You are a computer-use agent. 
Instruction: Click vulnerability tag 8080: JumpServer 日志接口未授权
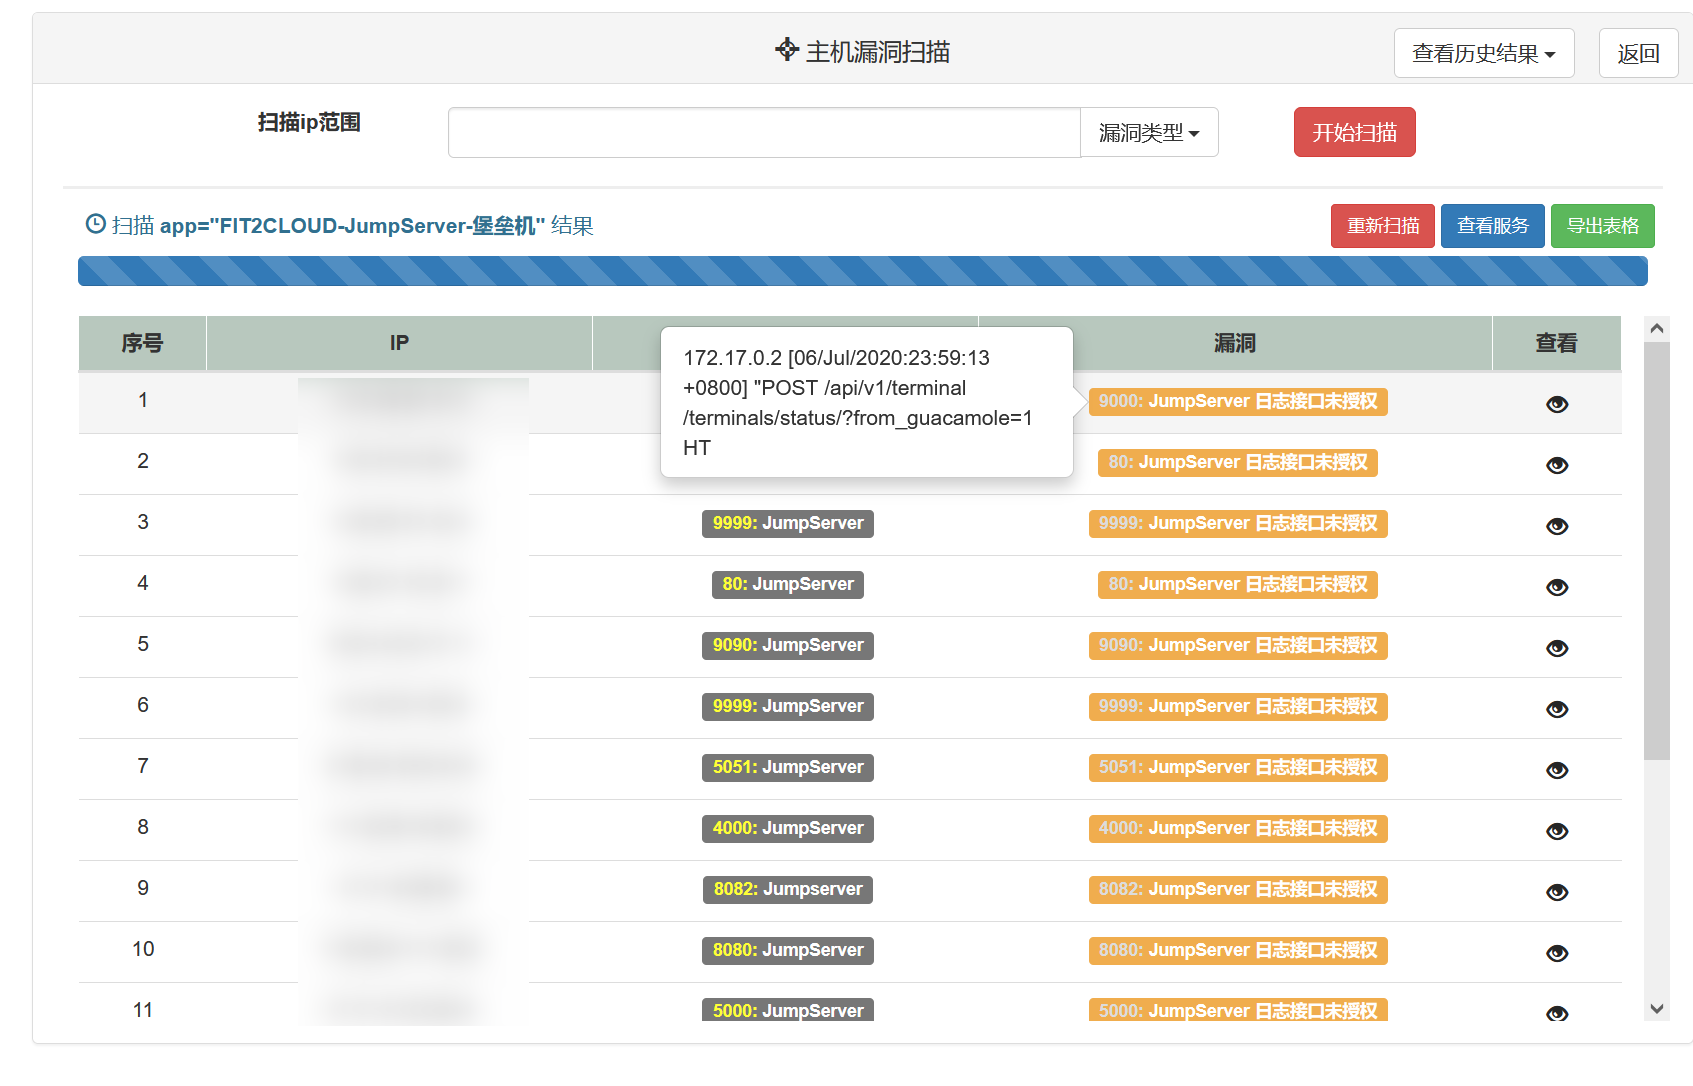[1238, 950]
